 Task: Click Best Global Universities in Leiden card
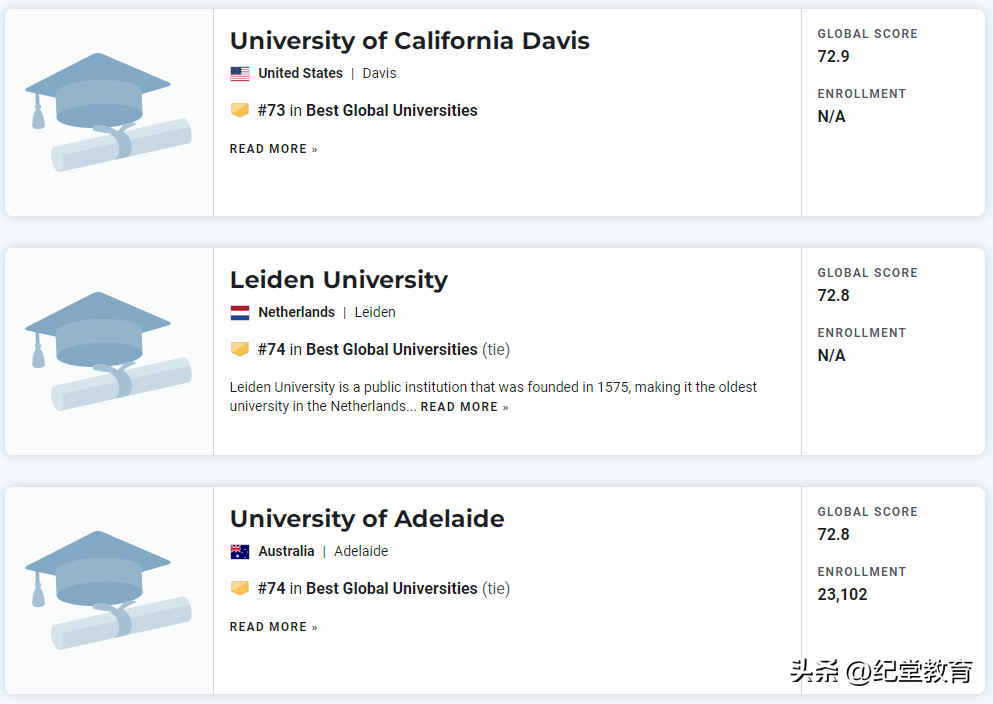click(391, 349)
